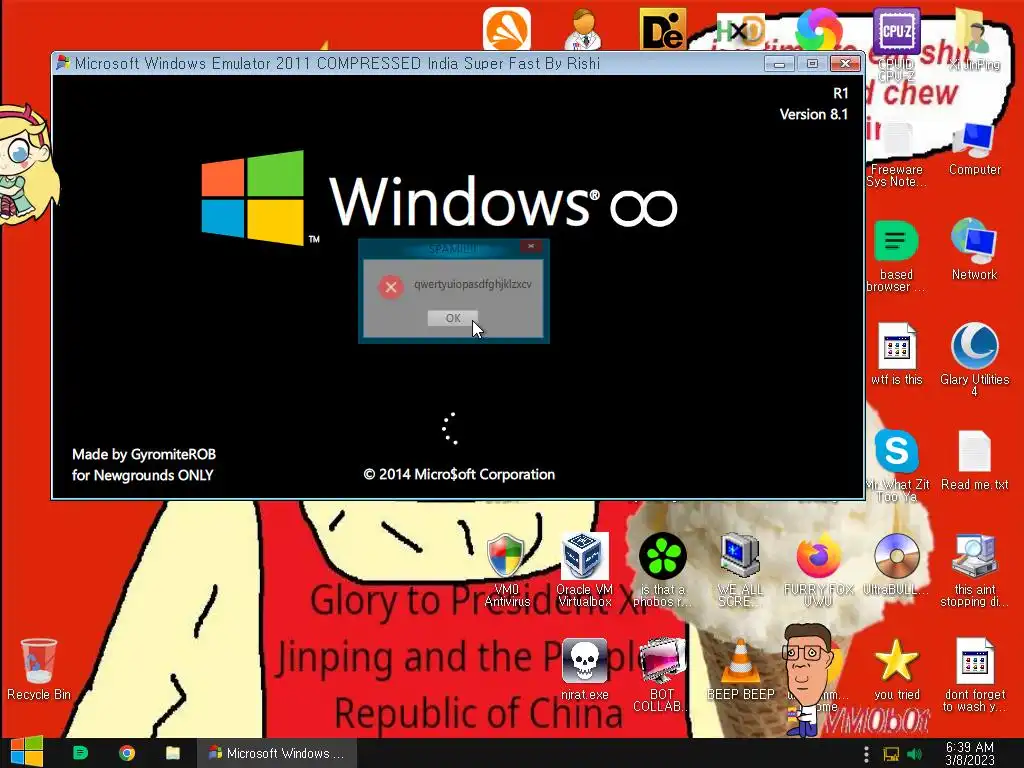The image size is (1024, 768).
Task: Open green browser icon in taskbar
Action: (80, 753)
